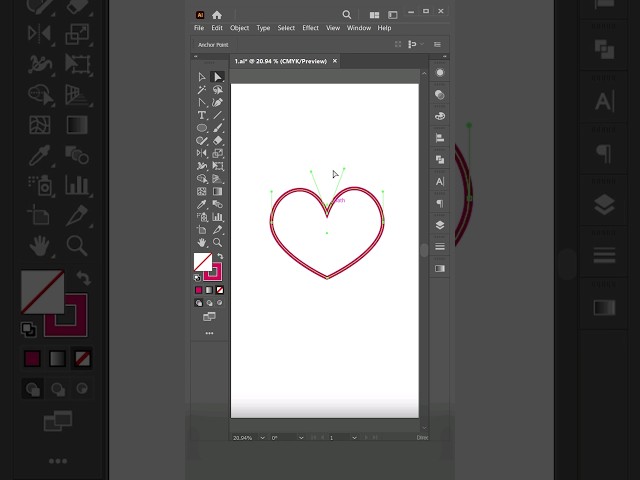Select the Slice tool
Viewport: 640px width, 480px height.
218,229
